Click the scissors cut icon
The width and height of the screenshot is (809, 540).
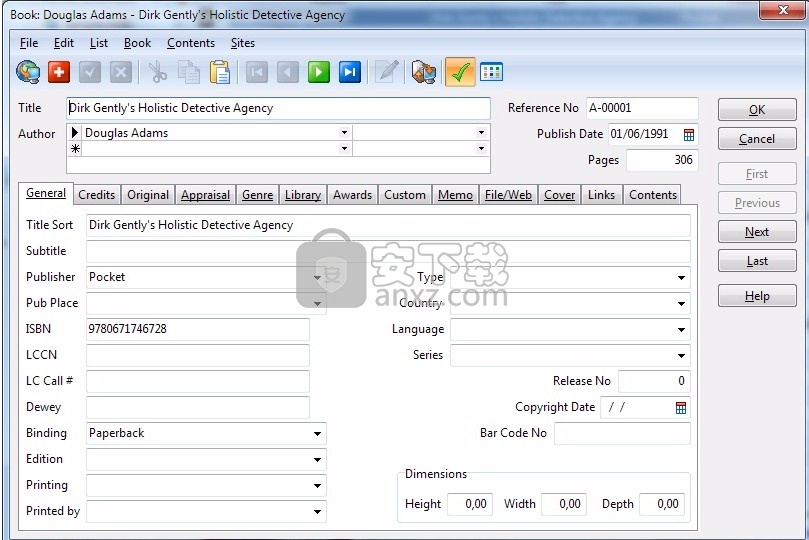point(157,72)
